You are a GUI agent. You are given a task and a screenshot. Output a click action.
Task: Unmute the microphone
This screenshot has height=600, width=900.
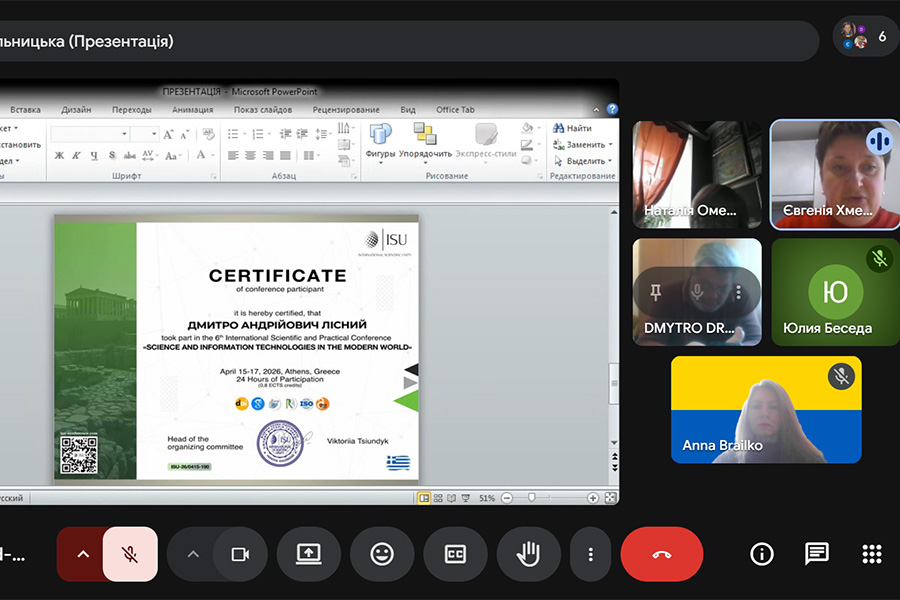[x=130, y=554]
